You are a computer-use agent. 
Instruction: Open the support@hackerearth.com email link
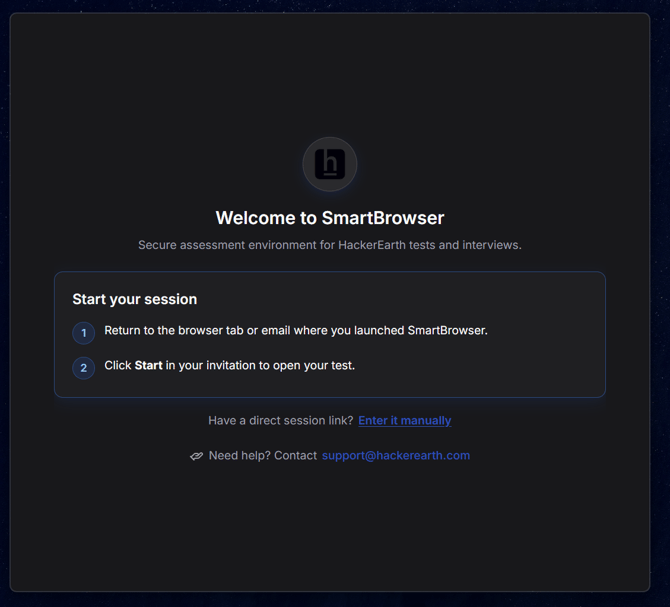click(x=396, y=456)
